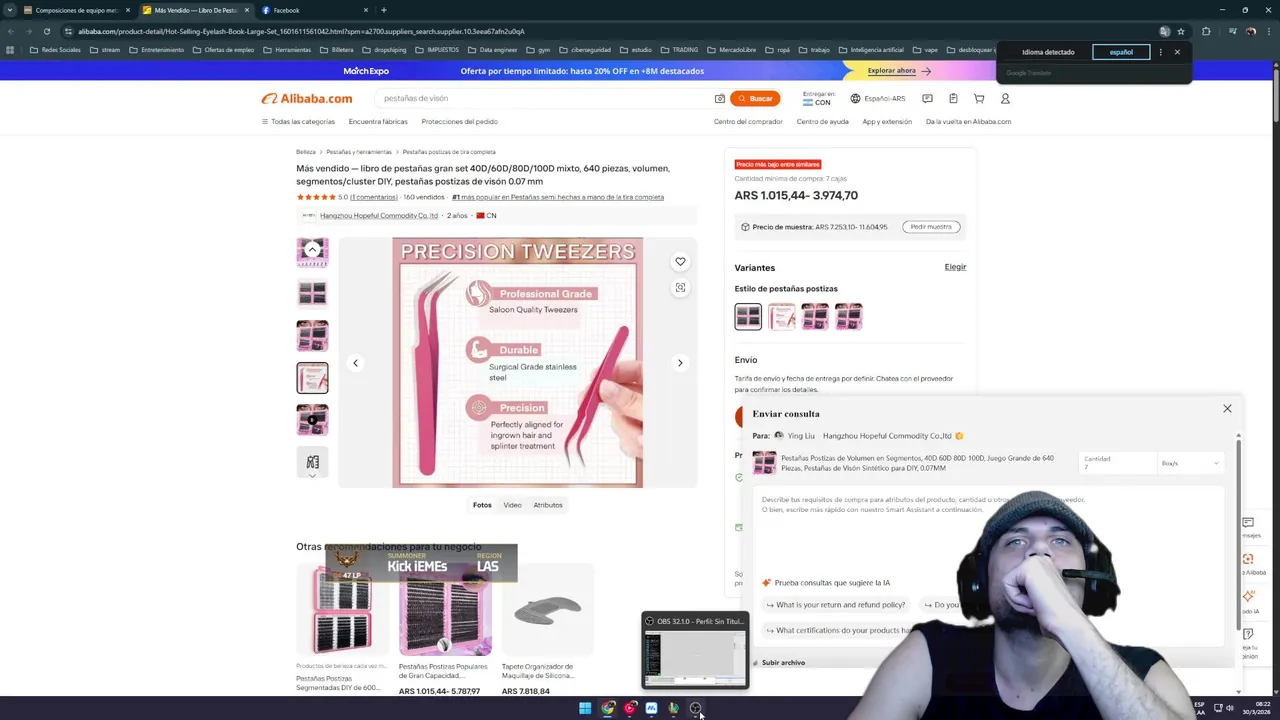Open Protecciones del pedido menu item
1280x720 pixels.
(x=460, y=121)
